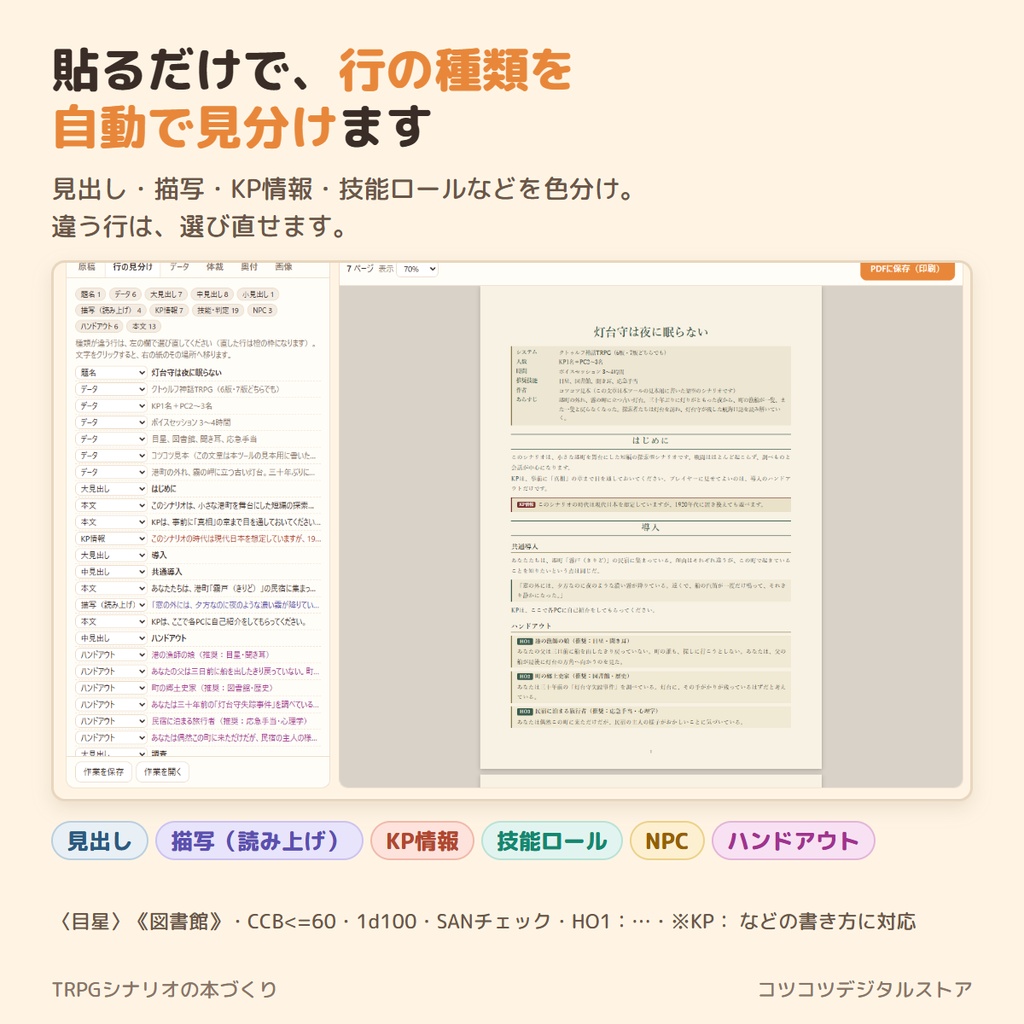
Task: Click red row text このシナリオの時代は in list
Action: click(236, 539)
